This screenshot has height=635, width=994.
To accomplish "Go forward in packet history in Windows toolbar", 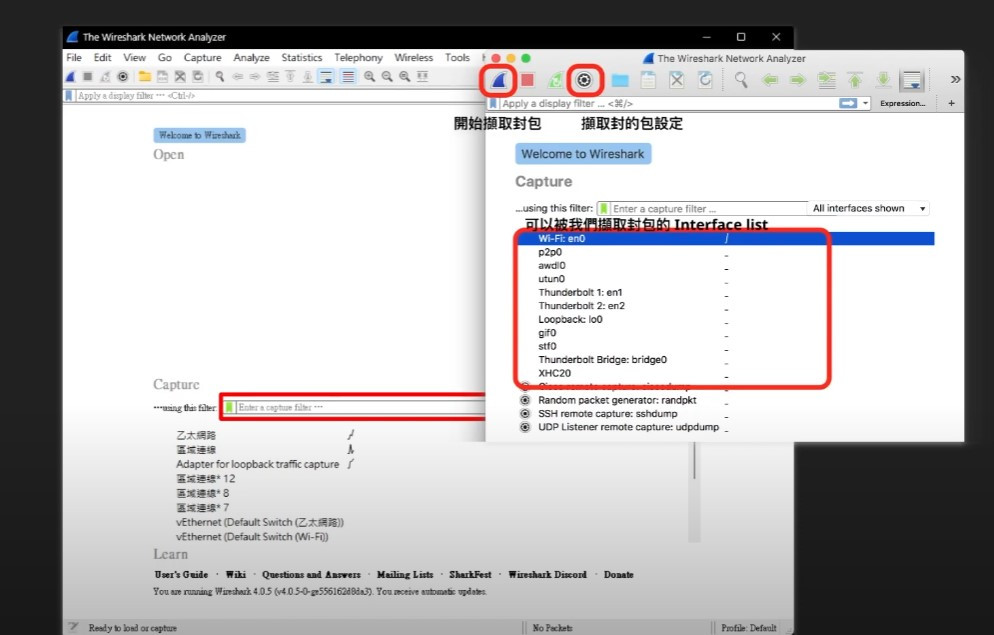I will (x=255, y=77).
